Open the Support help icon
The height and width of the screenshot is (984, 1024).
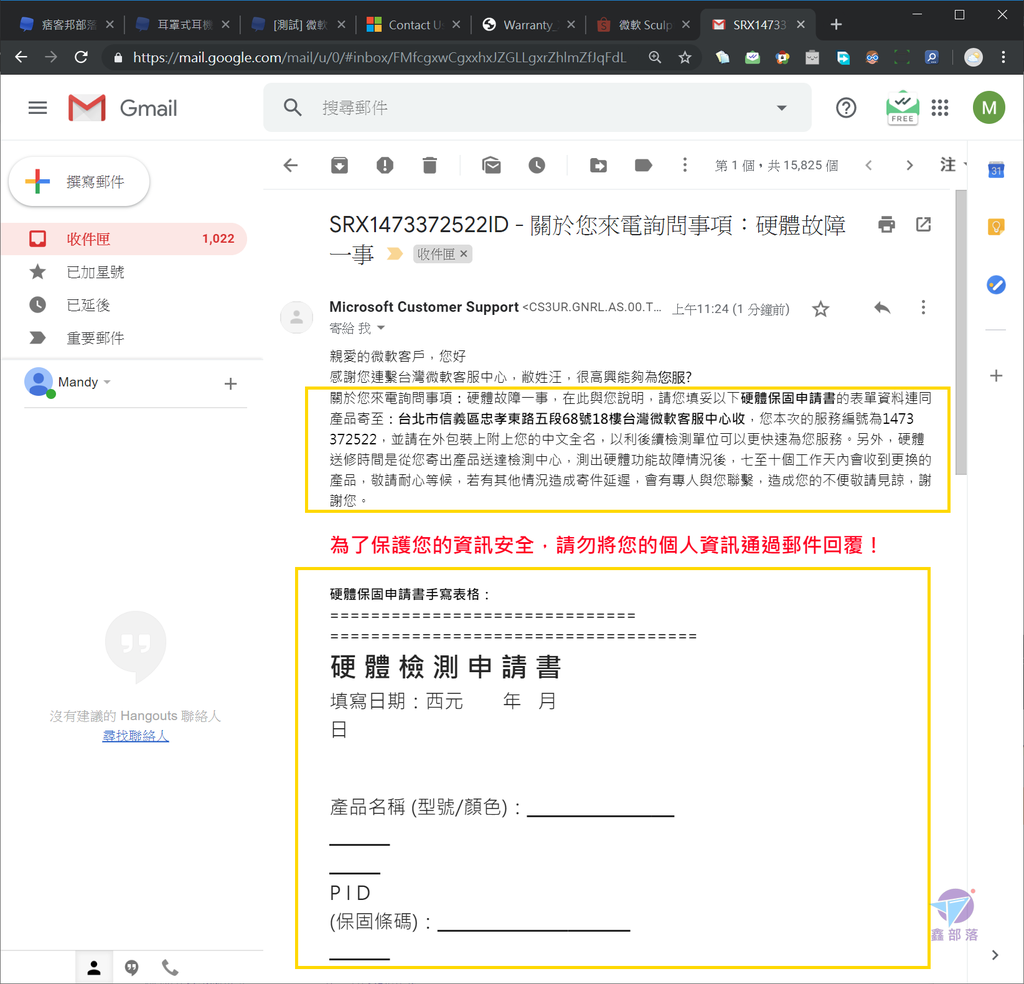point(846,108)
